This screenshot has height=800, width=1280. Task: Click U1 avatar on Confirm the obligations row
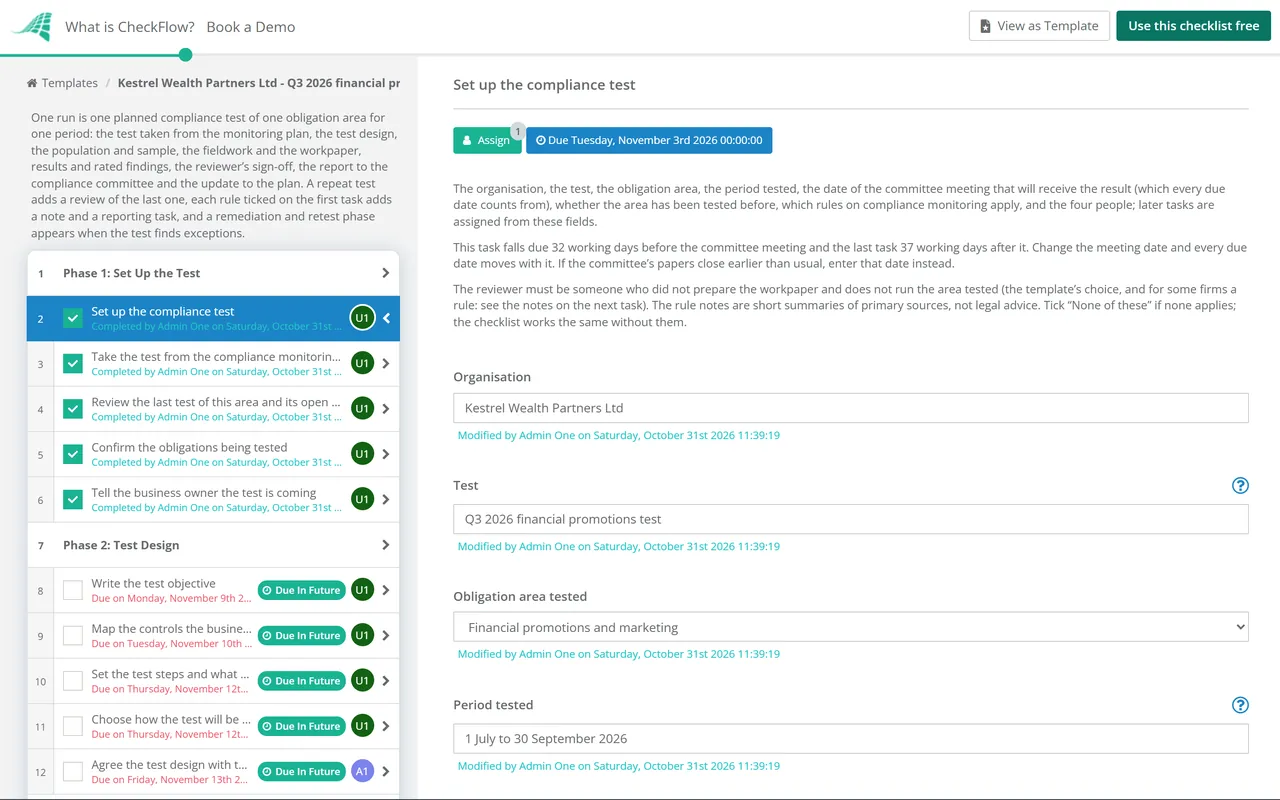coord(362,454)
